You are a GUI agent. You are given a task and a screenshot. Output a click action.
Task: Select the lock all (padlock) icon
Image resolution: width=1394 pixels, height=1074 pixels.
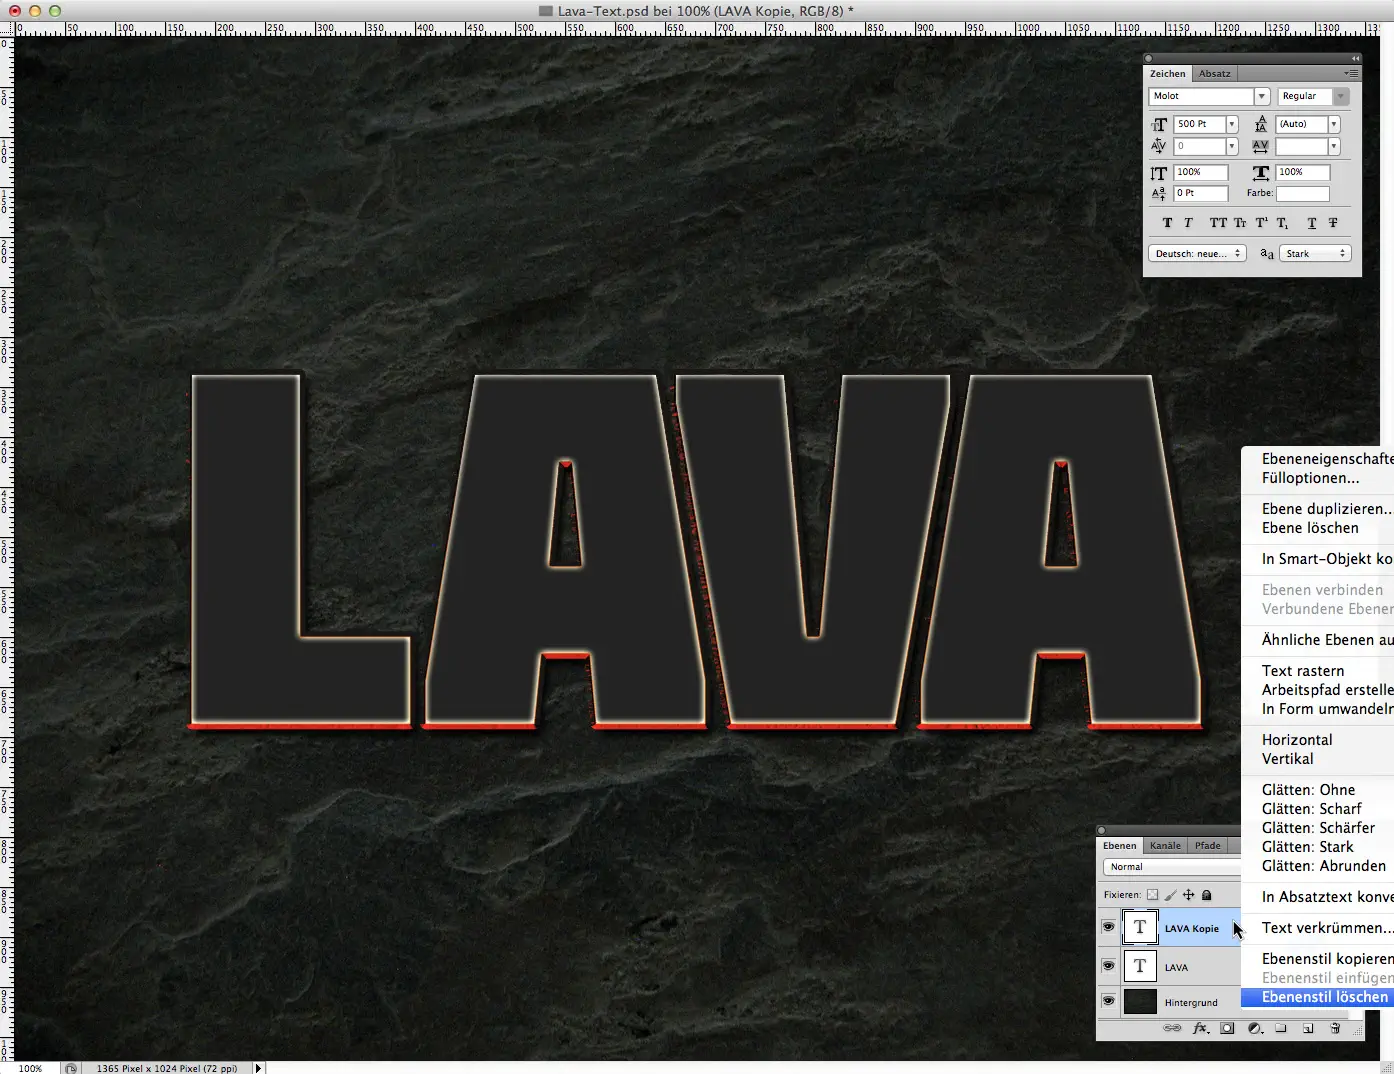click(x=1207, y=894)
